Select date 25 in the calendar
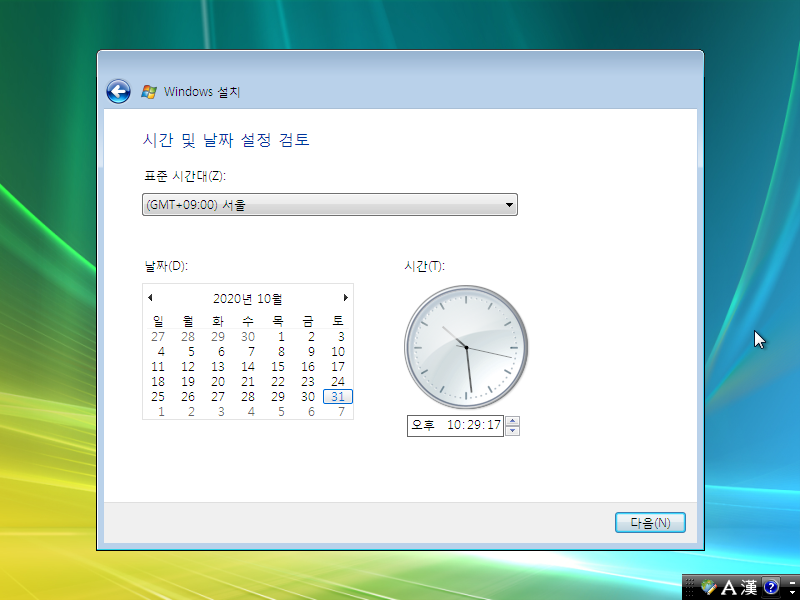The width and height of the screenshot is (800, 600). [x=158, y=396]
